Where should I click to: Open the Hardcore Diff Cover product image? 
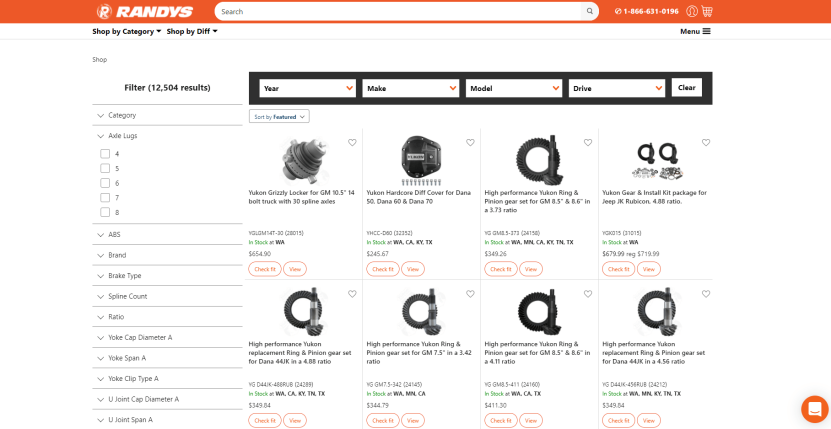pyautogui.click(x=421, y=160)
